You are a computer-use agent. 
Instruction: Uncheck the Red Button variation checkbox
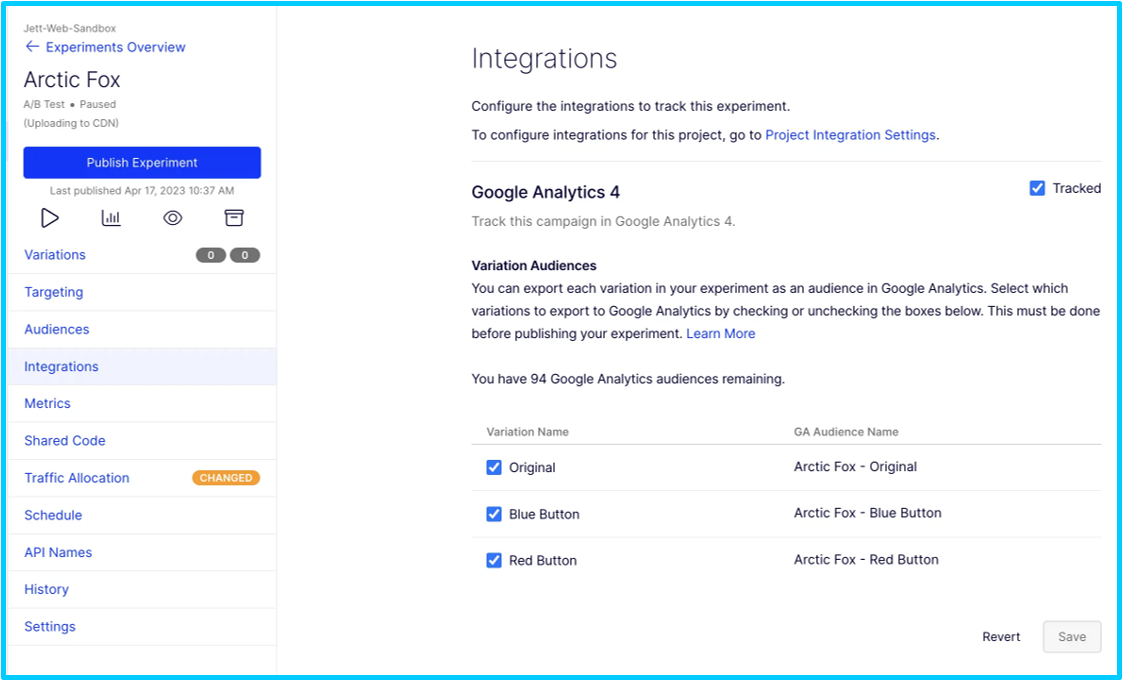[493, 560]
